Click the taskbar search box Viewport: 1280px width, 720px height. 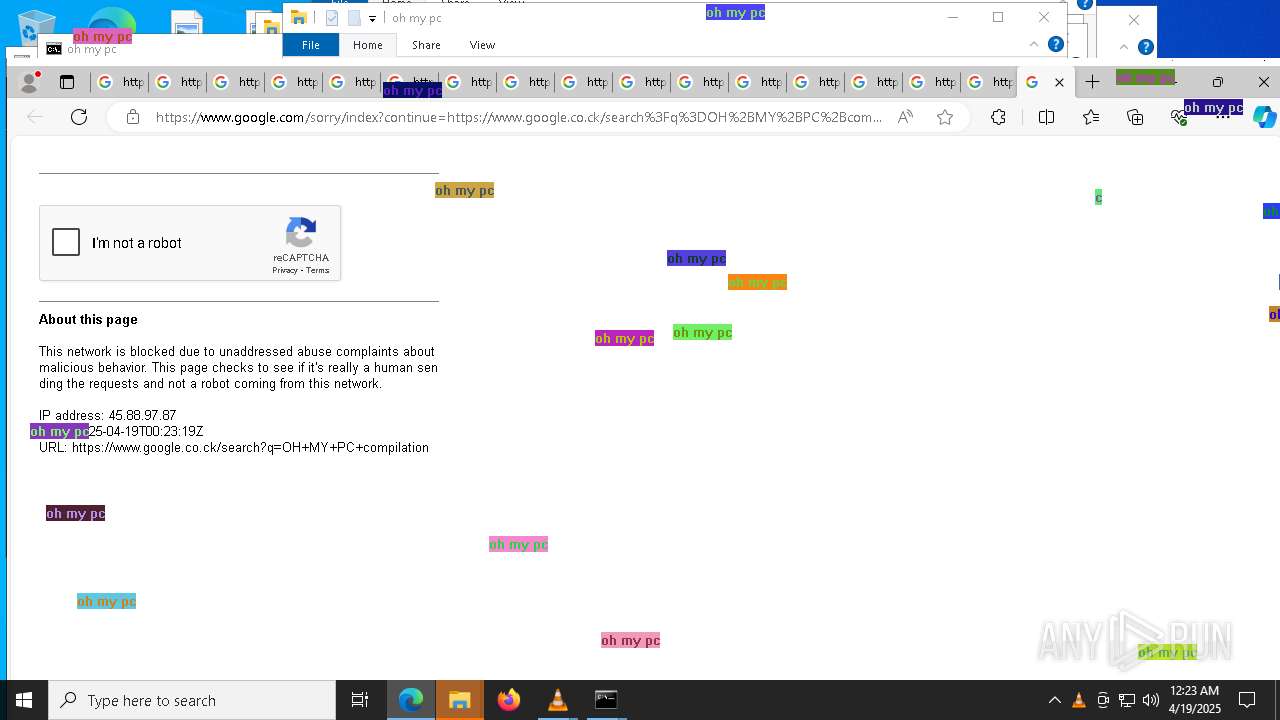(192, 700)
